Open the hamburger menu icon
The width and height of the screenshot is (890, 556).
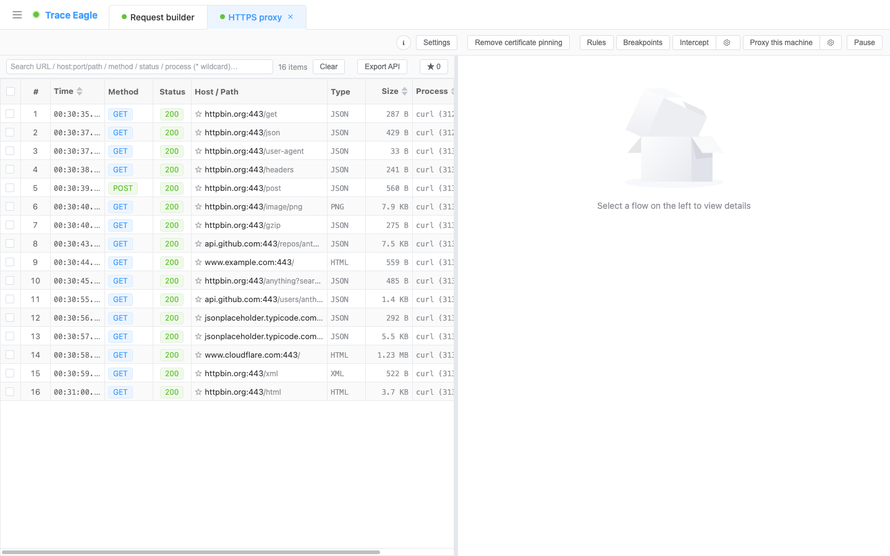pyautogui.click(x=17, y=15)
